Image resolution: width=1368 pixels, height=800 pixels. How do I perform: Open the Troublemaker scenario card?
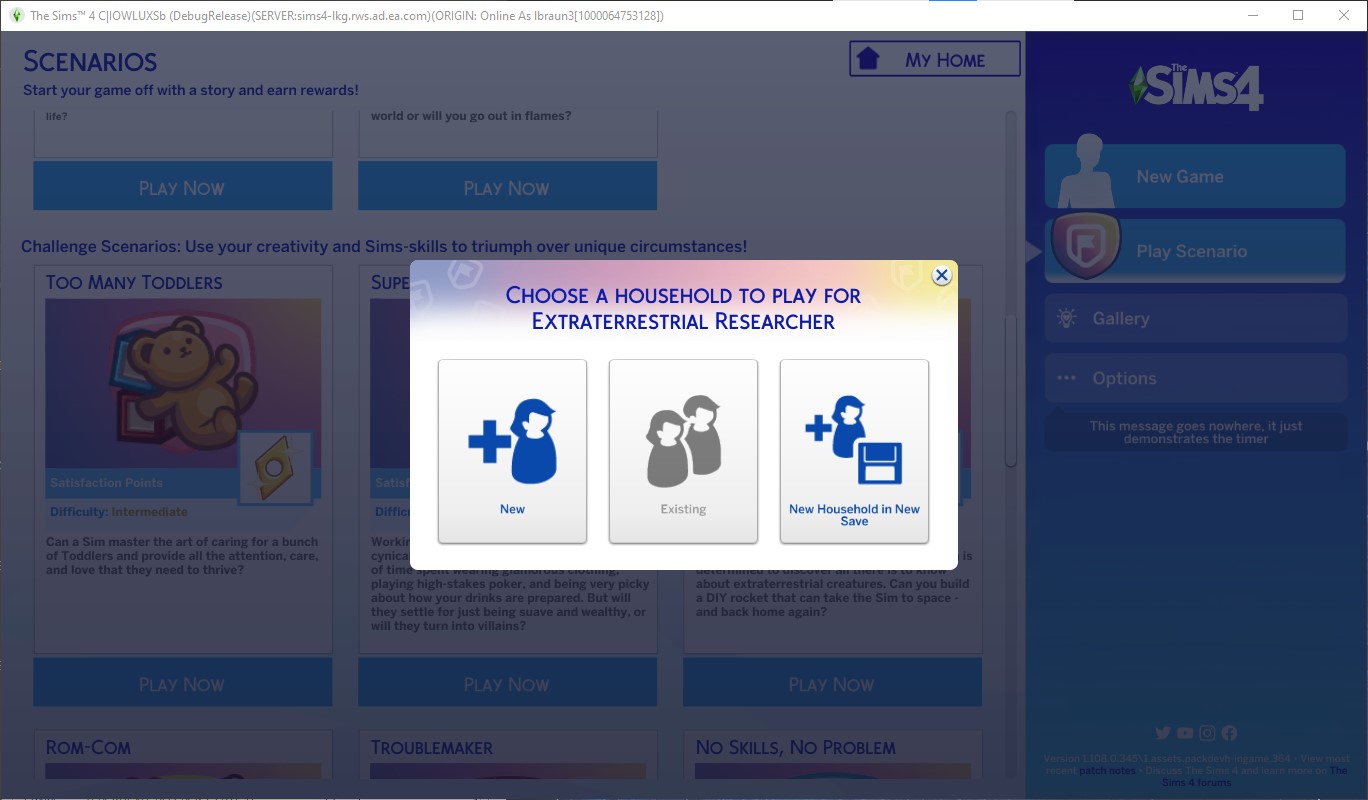[x=508, y=753]
